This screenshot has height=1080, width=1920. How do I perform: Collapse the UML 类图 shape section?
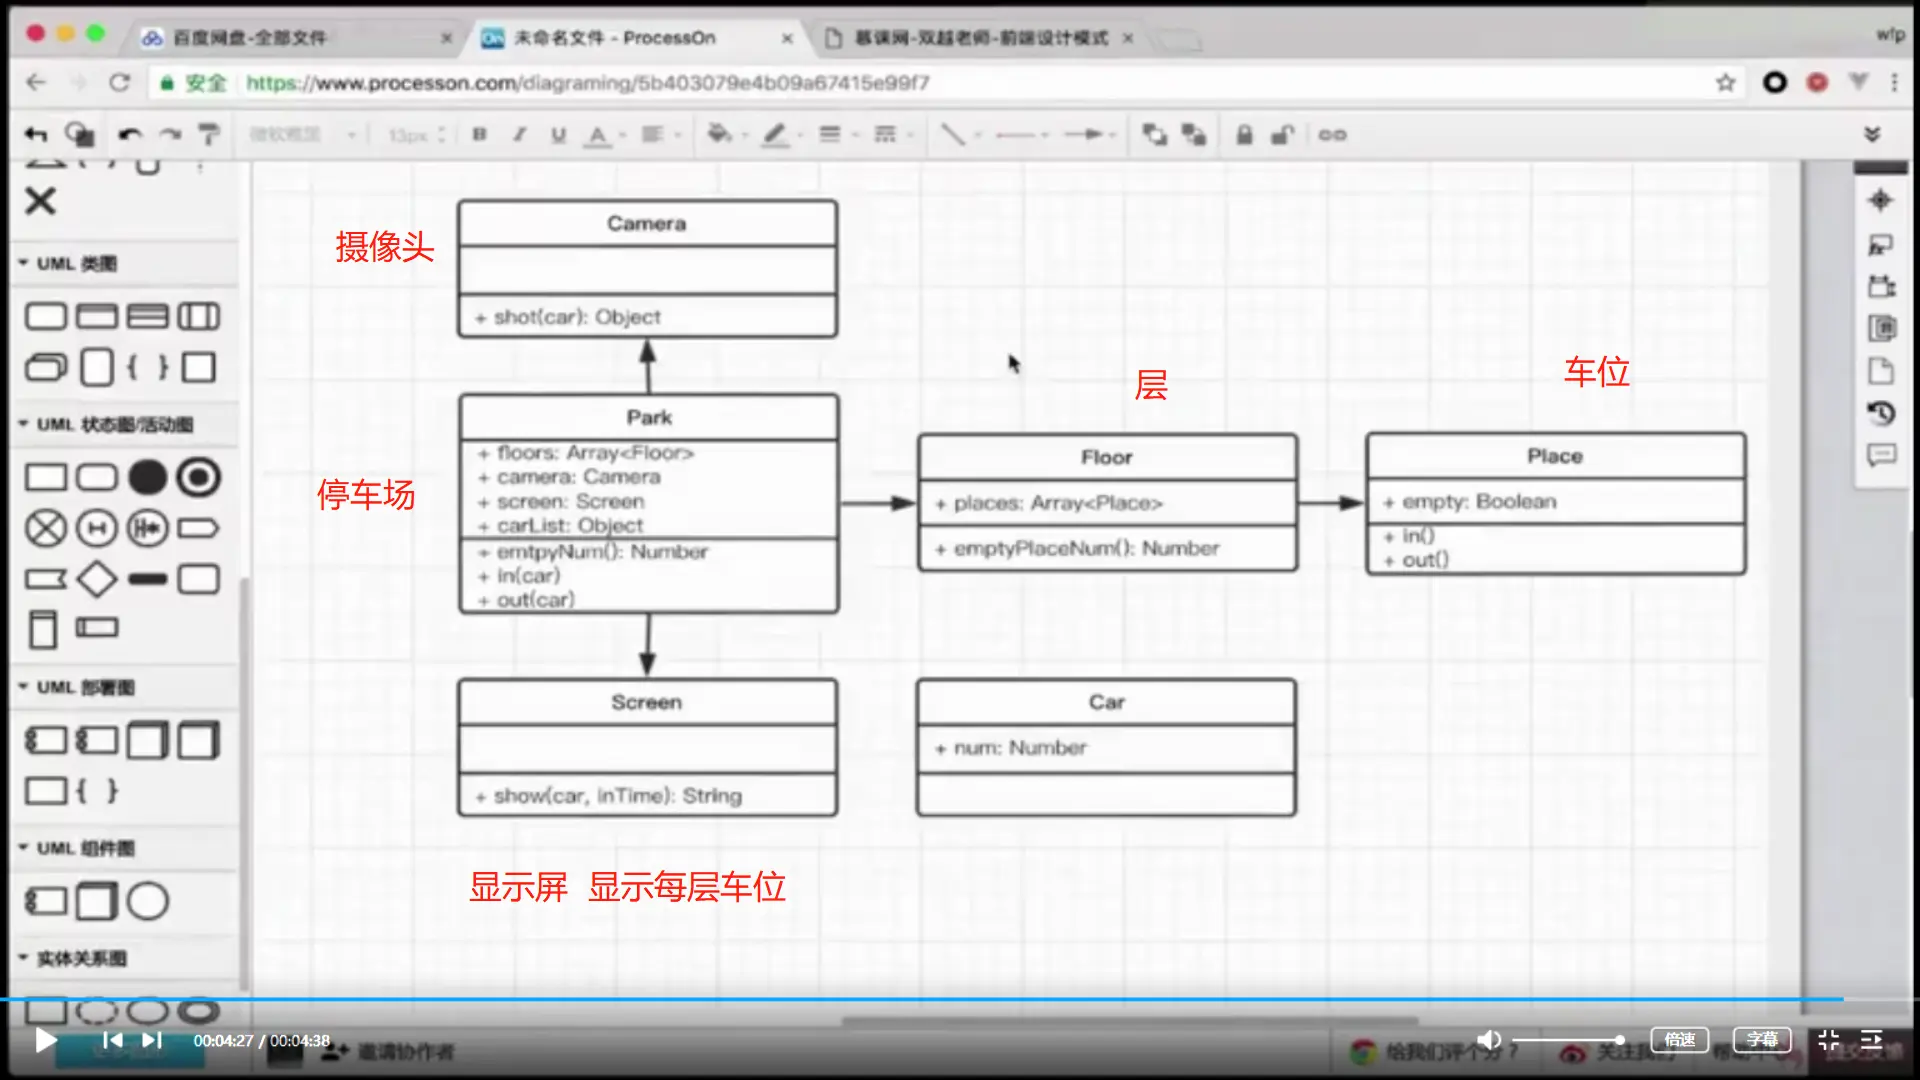point(24,263)
